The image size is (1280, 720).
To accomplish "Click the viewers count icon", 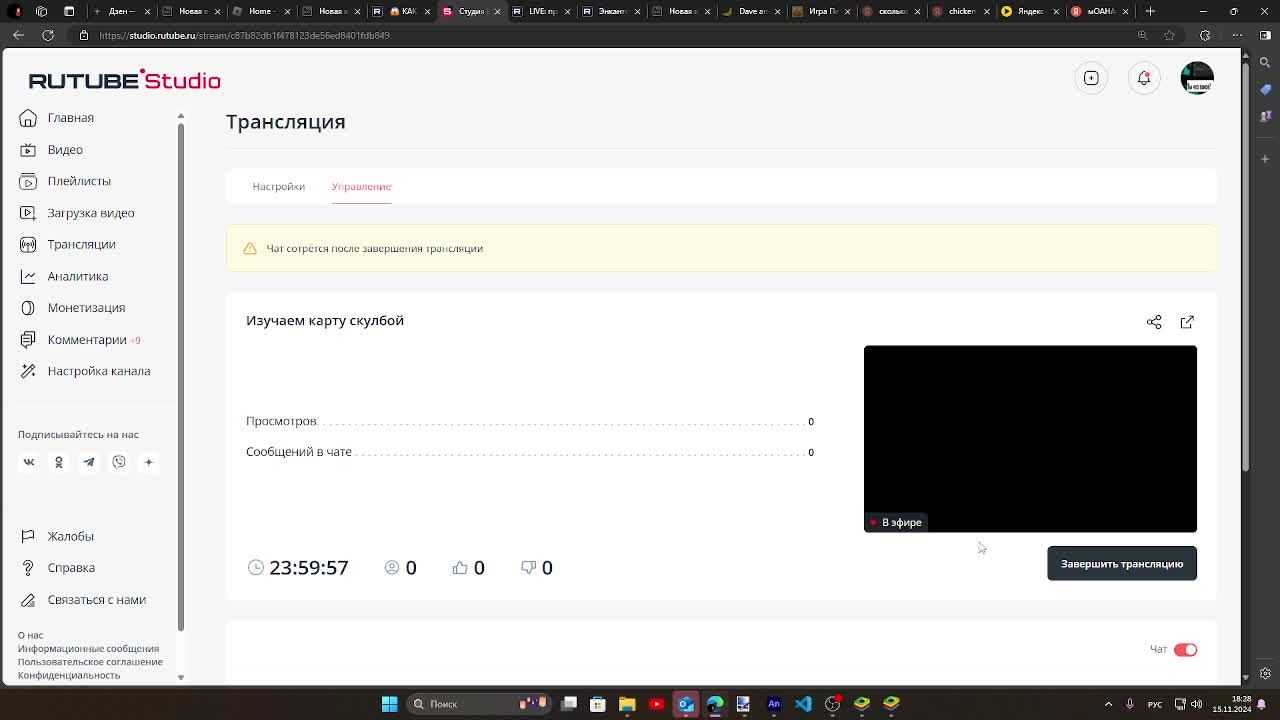I will click(x=392, y=567).
